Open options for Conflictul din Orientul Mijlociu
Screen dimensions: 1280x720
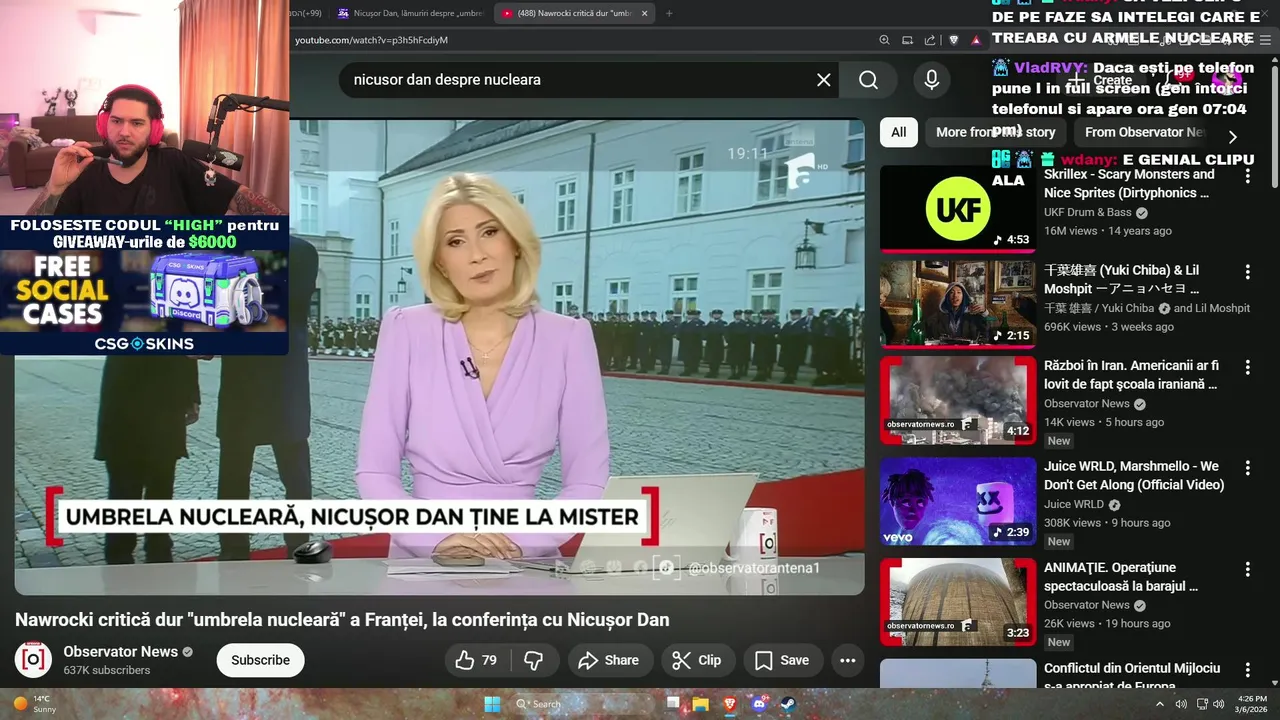coord(1247,670)
